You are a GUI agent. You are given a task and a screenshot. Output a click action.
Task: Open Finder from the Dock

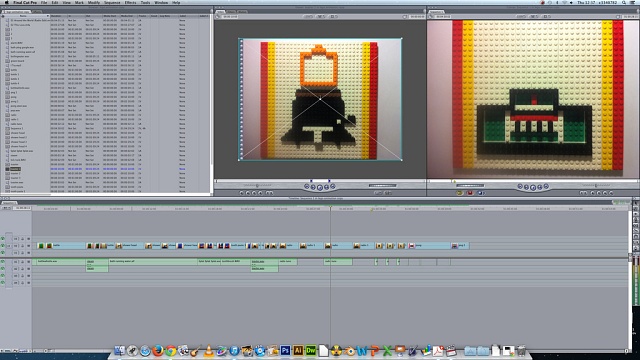(x=120, y=350)
